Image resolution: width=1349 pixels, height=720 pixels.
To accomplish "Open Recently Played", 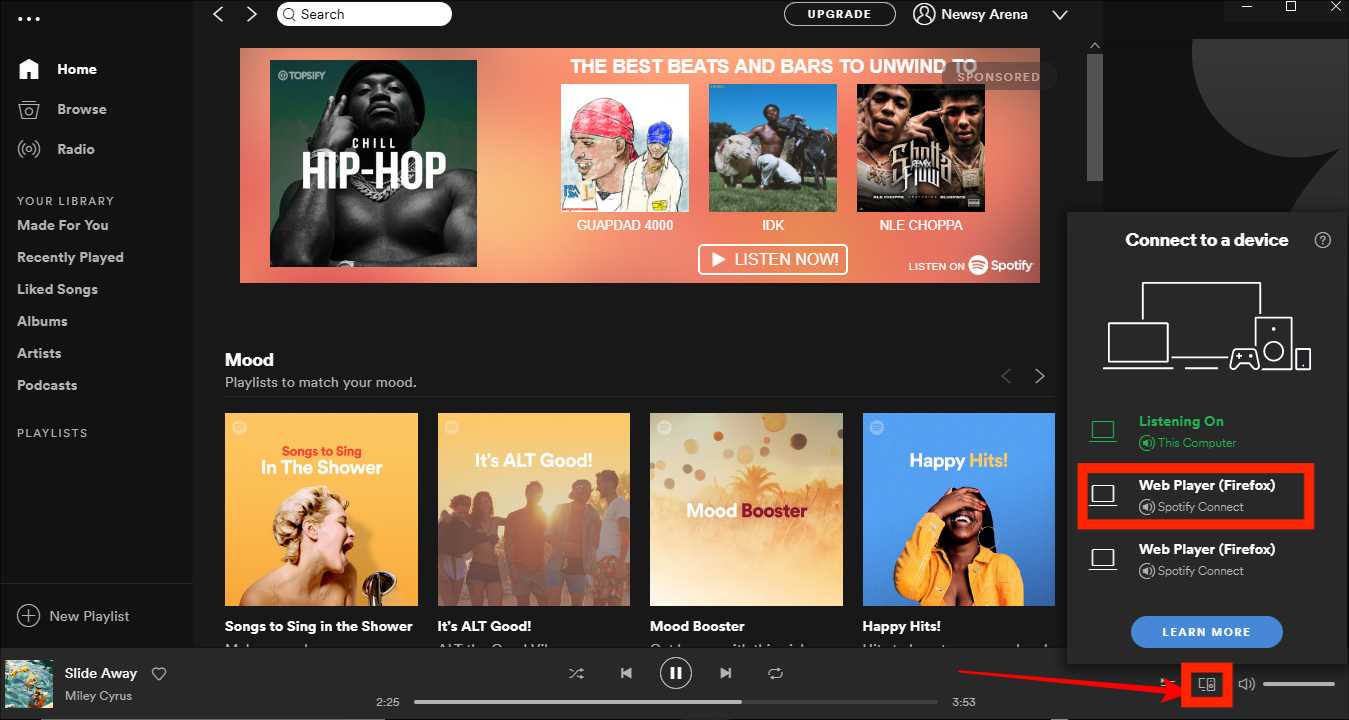I will (x=70, y=257).
